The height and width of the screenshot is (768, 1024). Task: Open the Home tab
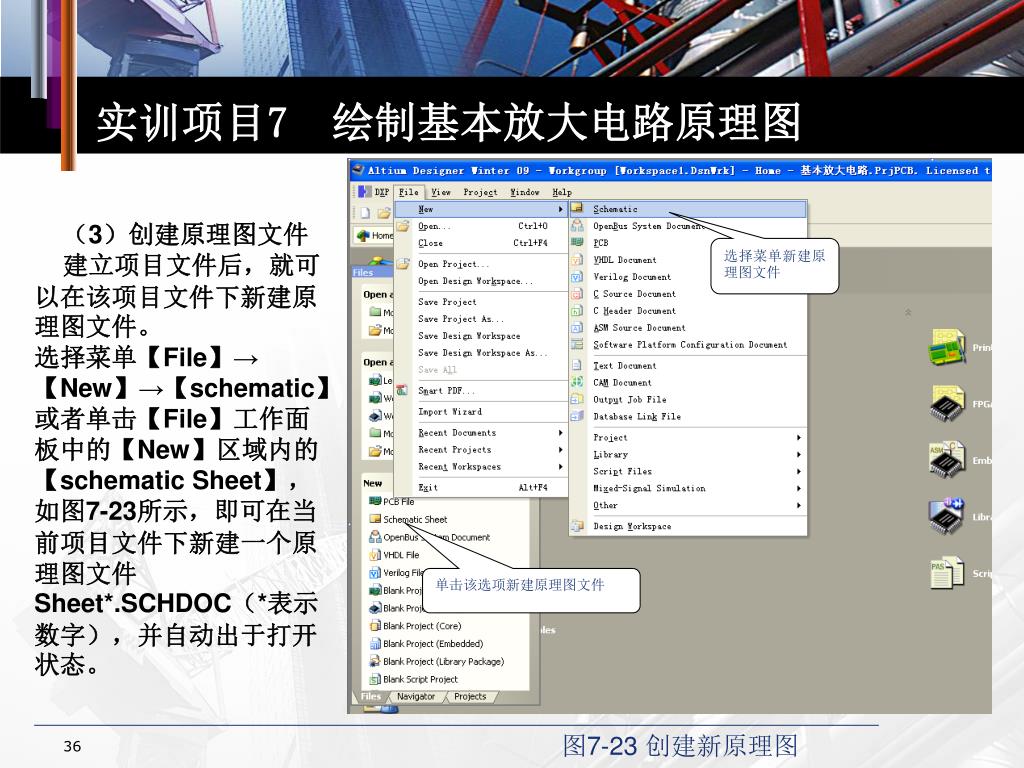click(x=374, y=235)
